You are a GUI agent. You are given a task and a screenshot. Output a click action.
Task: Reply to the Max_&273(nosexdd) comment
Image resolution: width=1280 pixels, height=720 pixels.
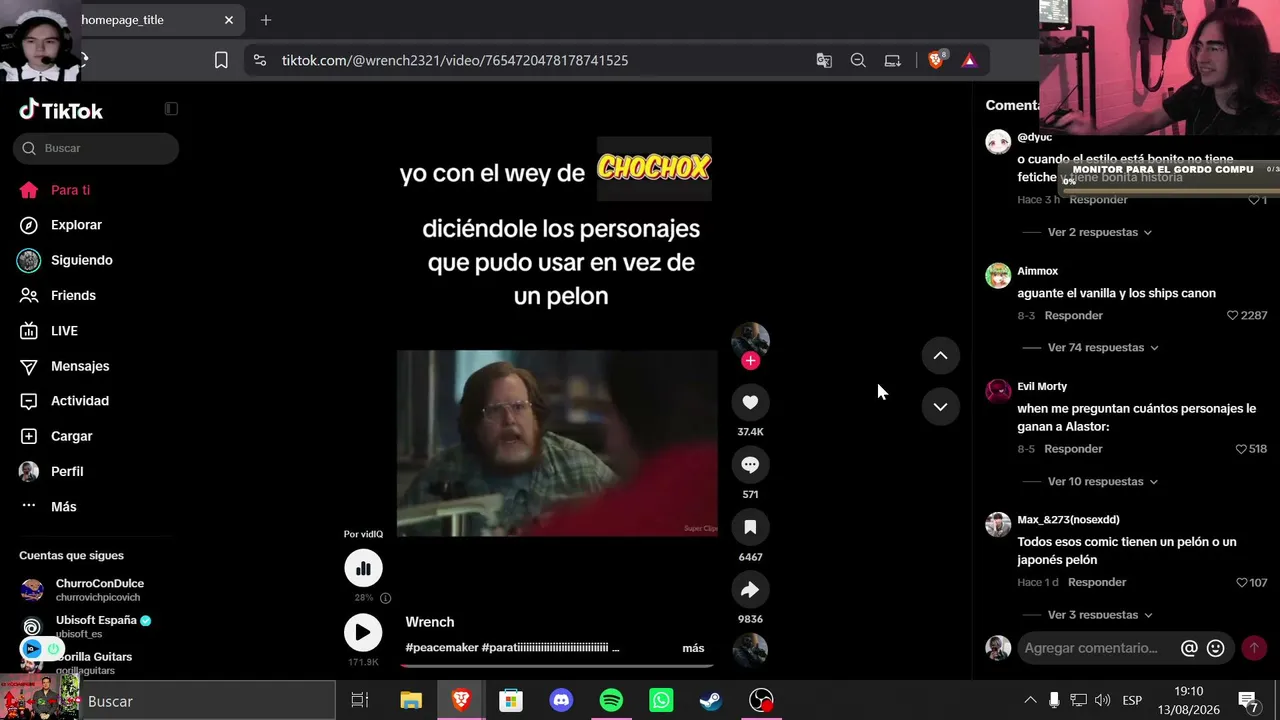(1096, 582)
